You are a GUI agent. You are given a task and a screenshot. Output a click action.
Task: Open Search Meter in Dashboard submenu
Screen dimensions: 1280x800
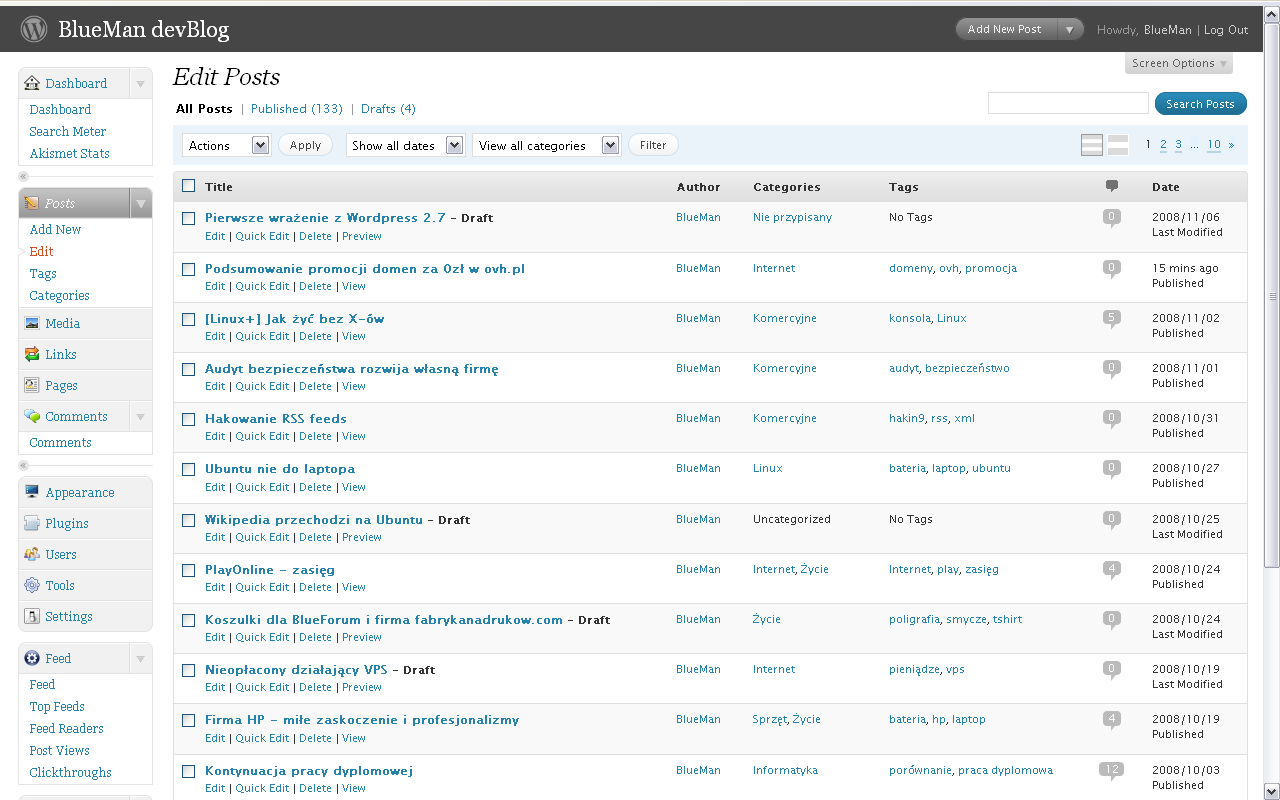tap(68, 131)
